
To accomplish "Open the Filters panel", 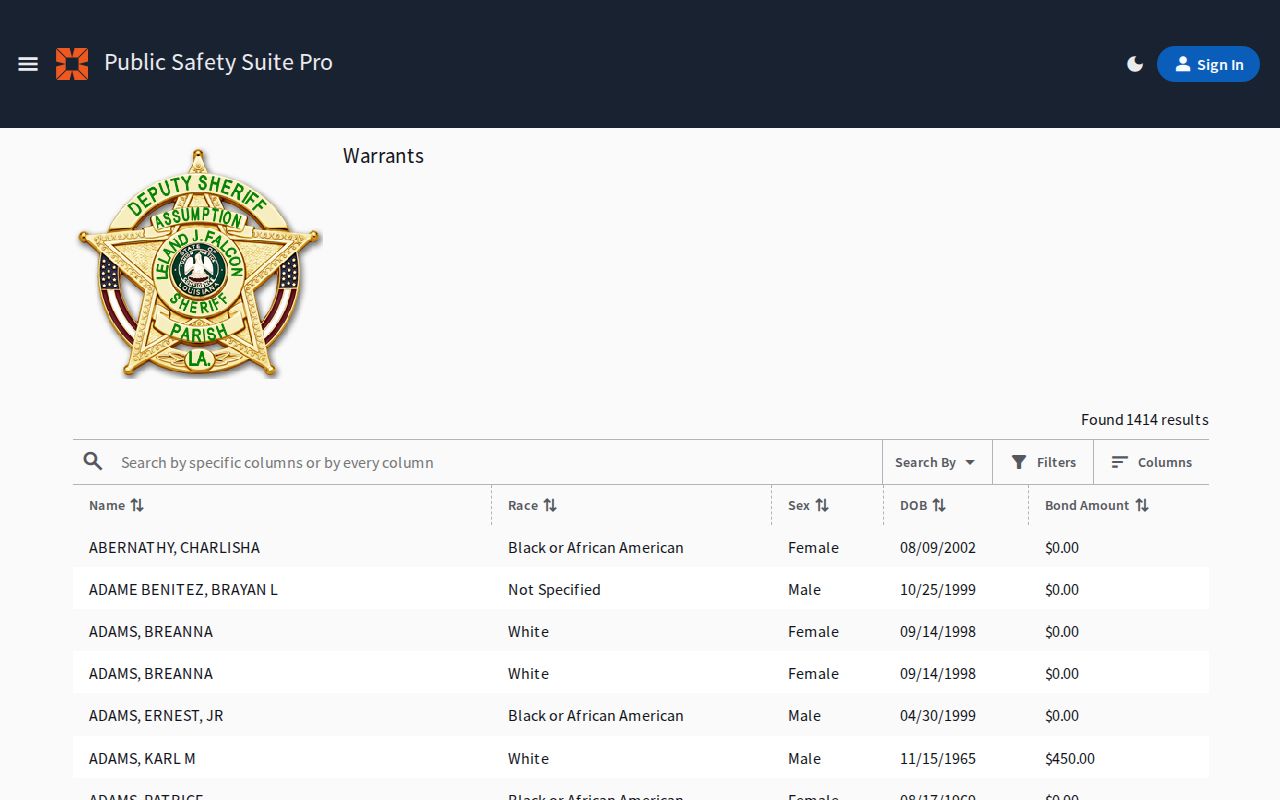I will pyautogui.click(x=1043, y=462).
